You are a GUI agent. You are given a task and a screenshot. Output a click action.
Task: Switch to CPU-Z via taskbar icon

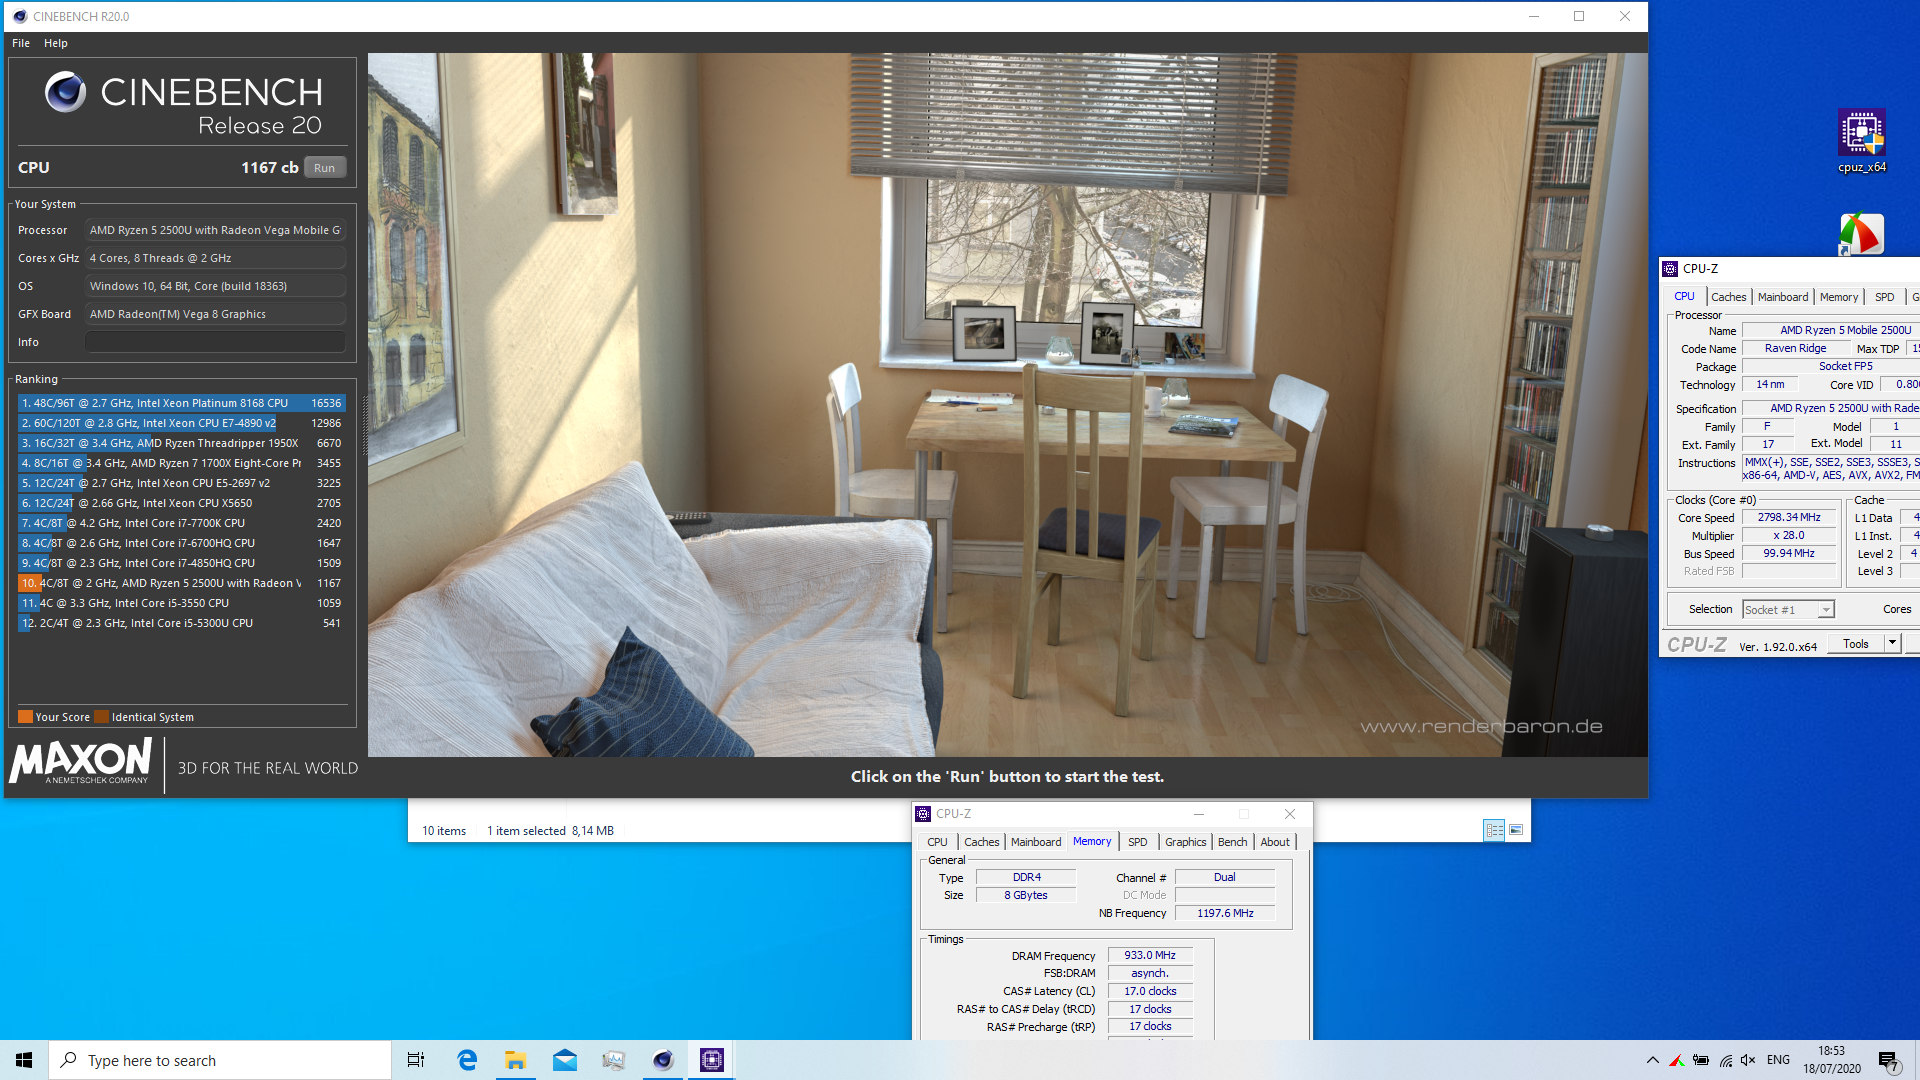[712, 1060]
